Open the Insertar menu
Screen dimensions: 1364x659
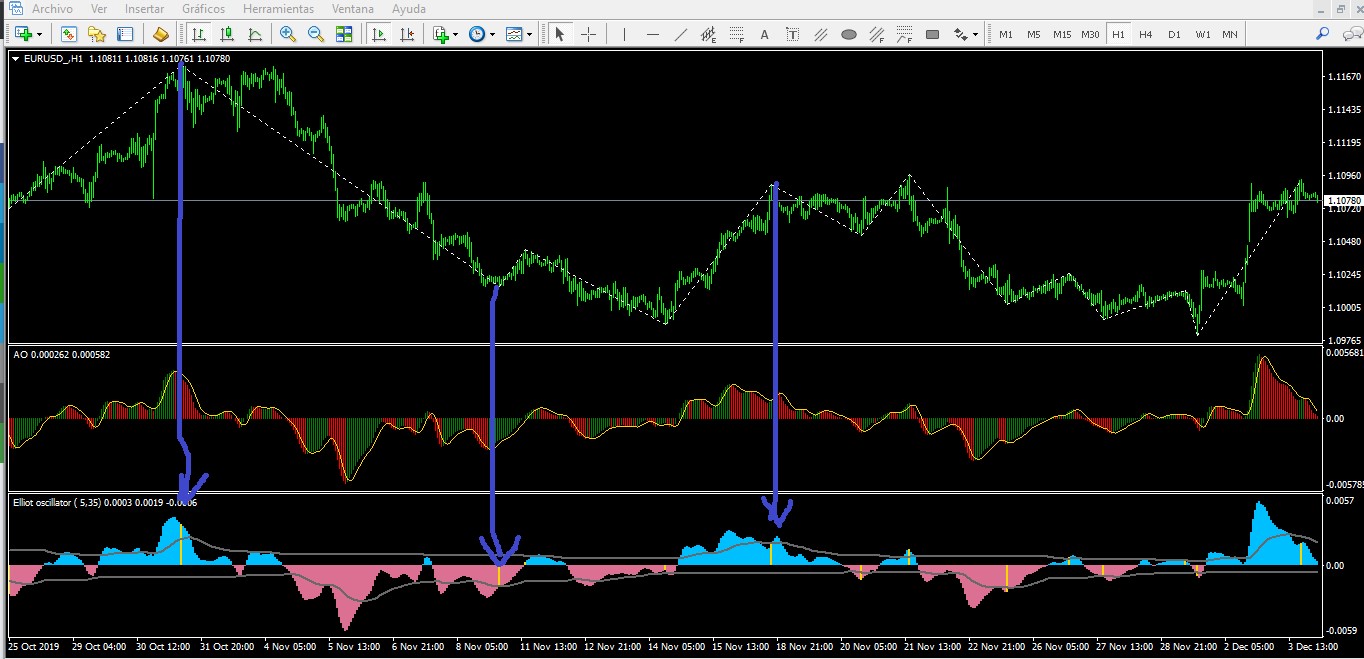(145, 9)
